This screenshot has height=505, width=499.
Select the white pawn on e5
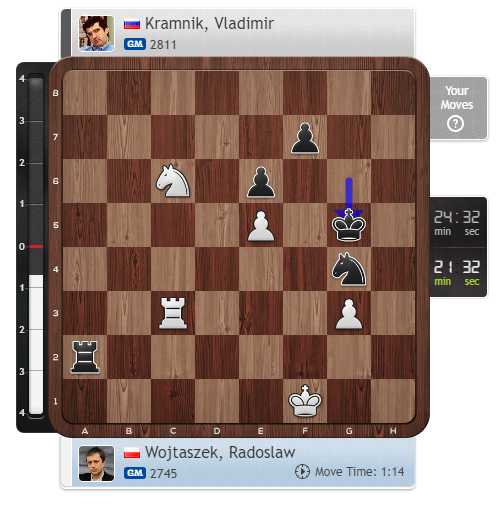click(261, 226)
